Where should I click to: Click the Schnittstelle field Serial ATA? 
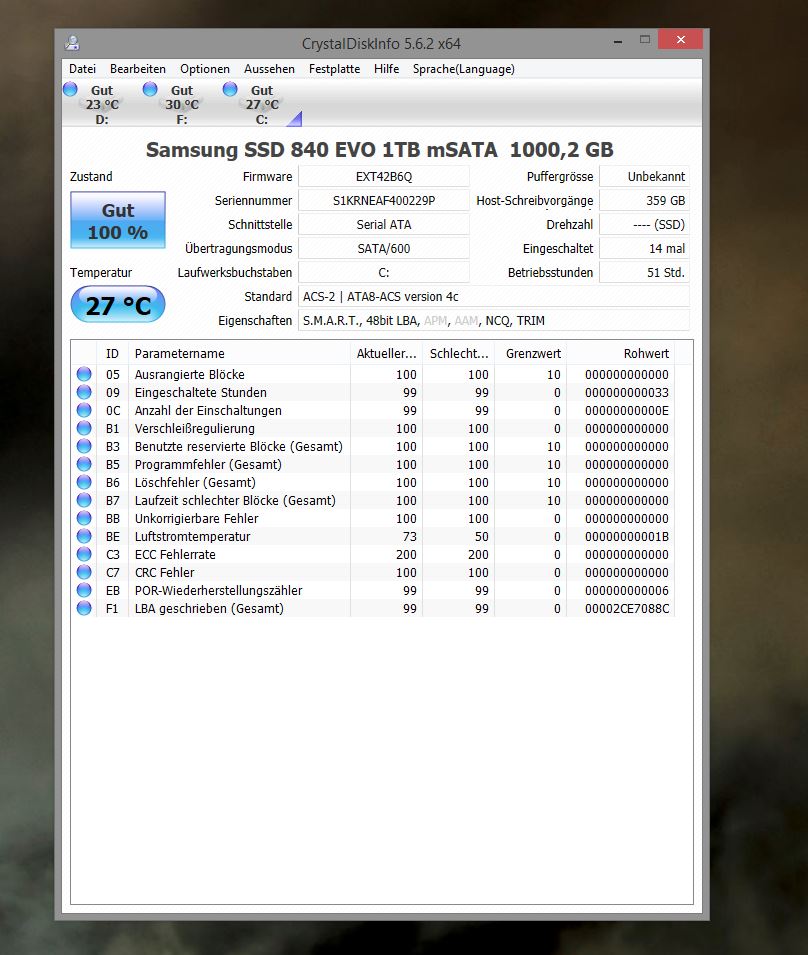pos(384,225)
